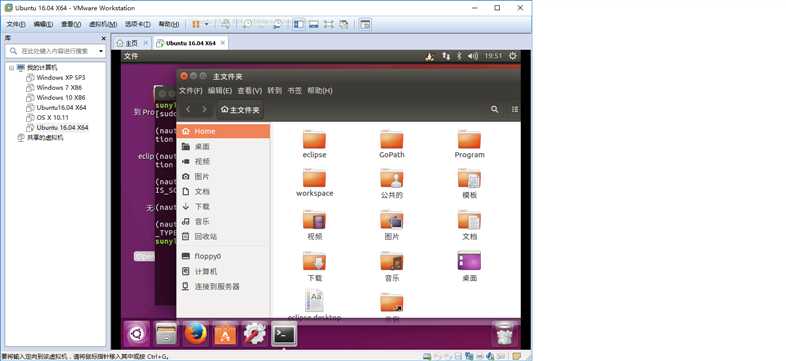This screenshot has height=361, width=786.
Task: Open the Ubuntu Dash search launcher icon
Action: point(136,334)
